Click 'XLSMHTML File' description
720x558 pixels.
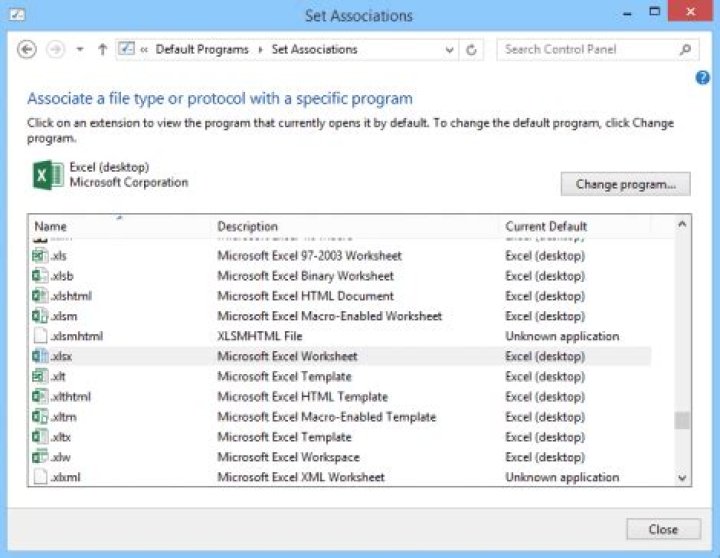[x=259, y=337]
